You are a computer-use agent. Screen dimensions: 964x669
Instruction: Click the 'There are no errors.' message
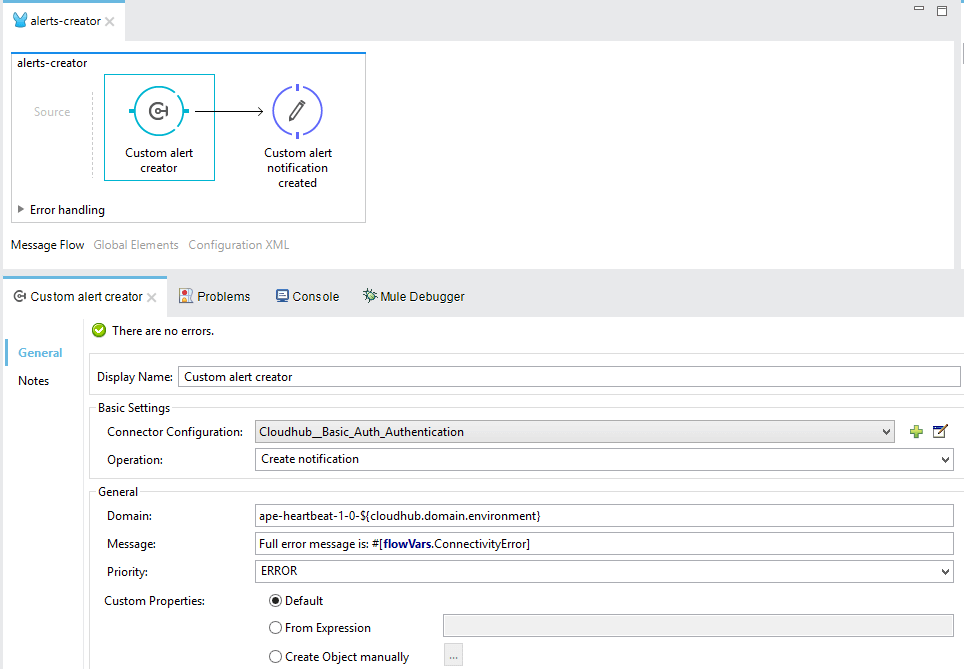click(x=163, y=331)
